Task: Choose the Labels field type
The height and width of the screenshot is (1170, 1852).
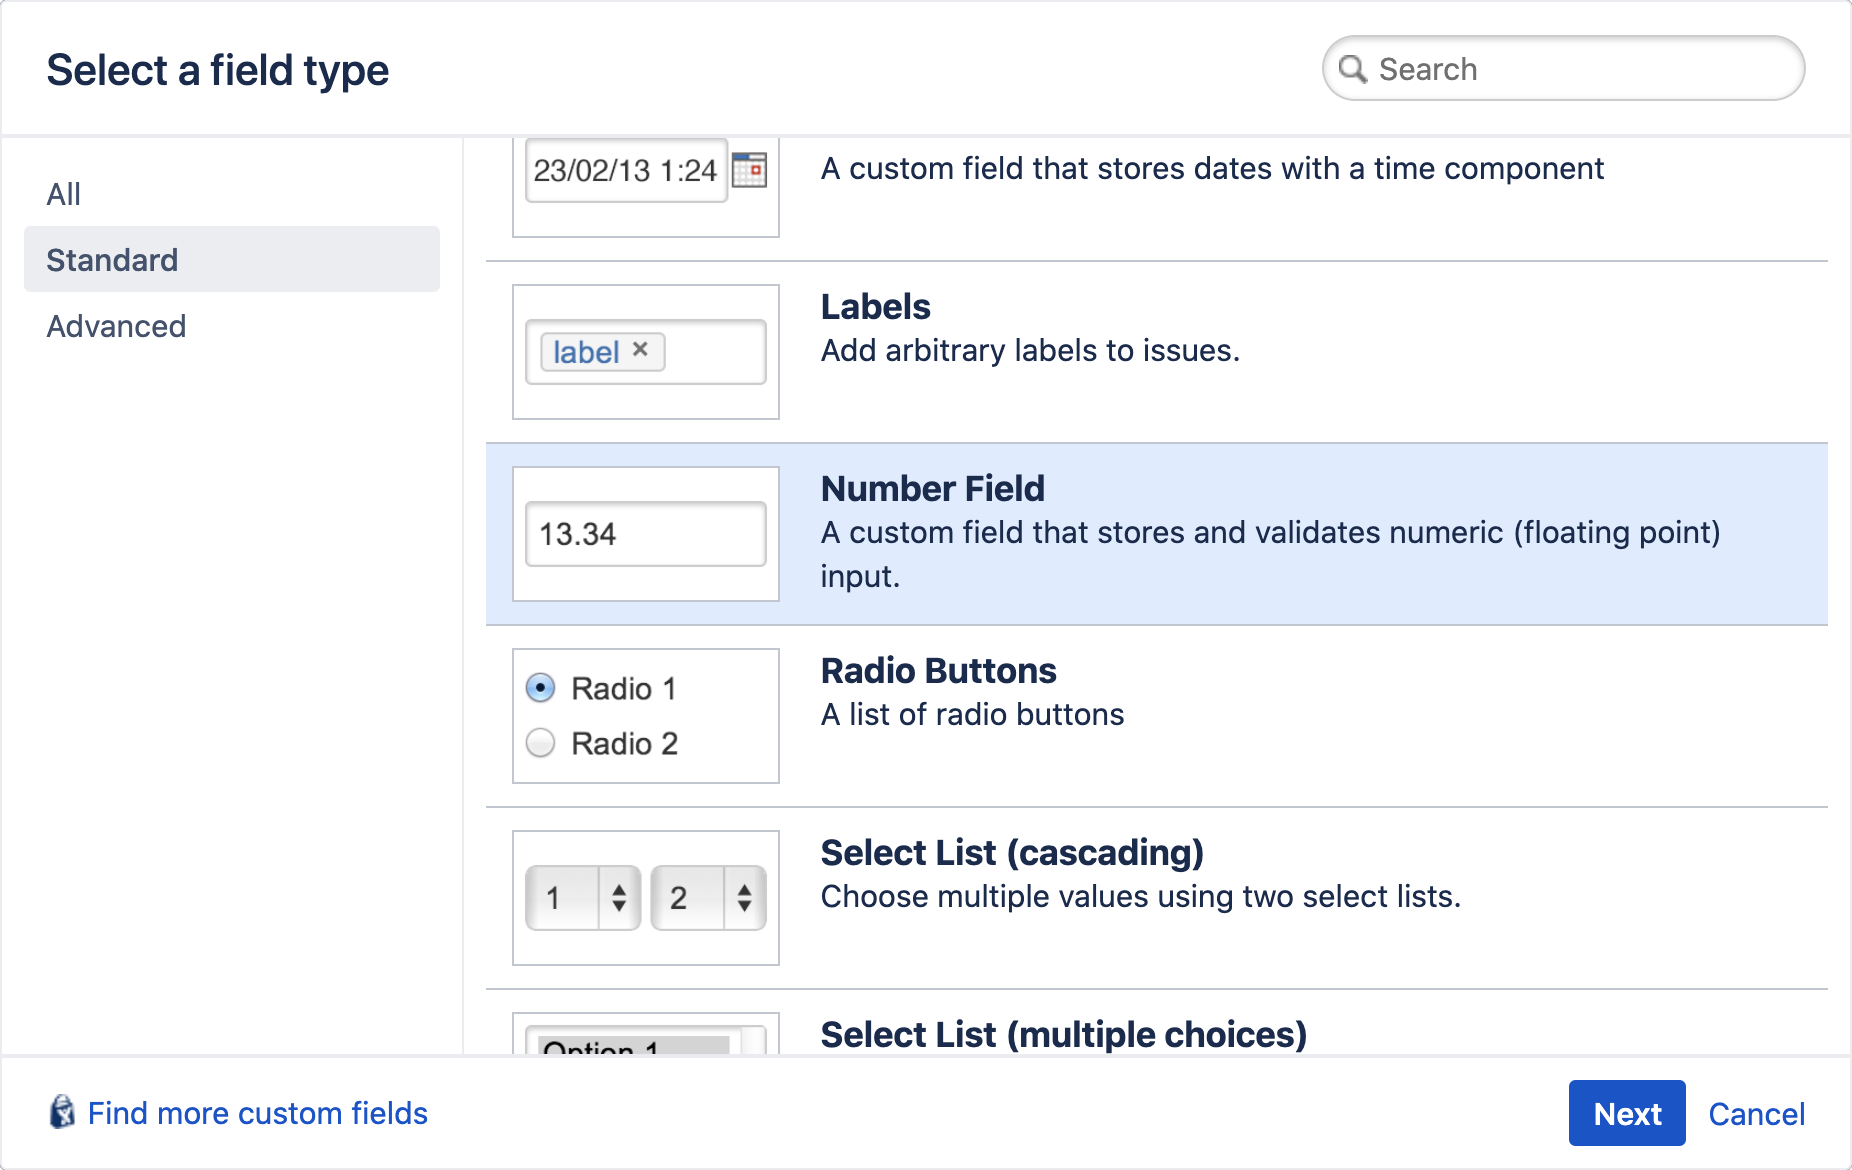Action: click(x=875, y=307)
